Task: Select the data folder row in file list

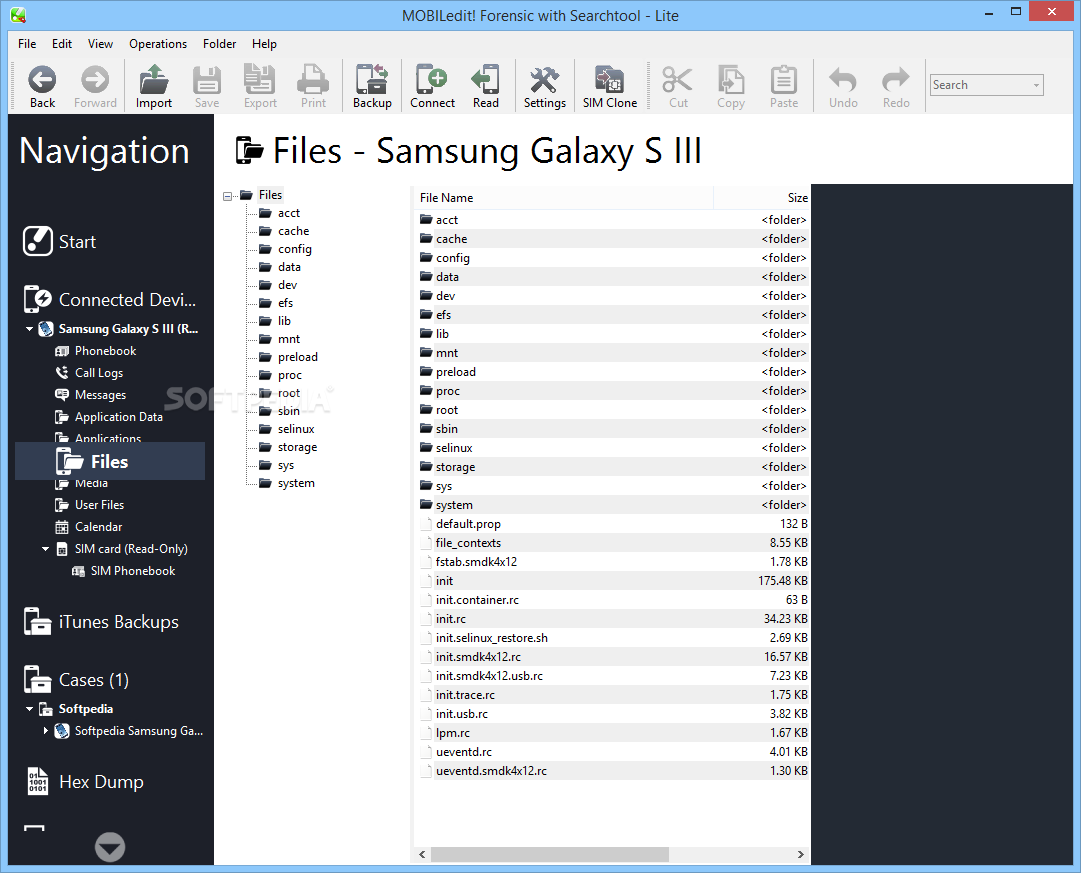Action: coord(612,277)
